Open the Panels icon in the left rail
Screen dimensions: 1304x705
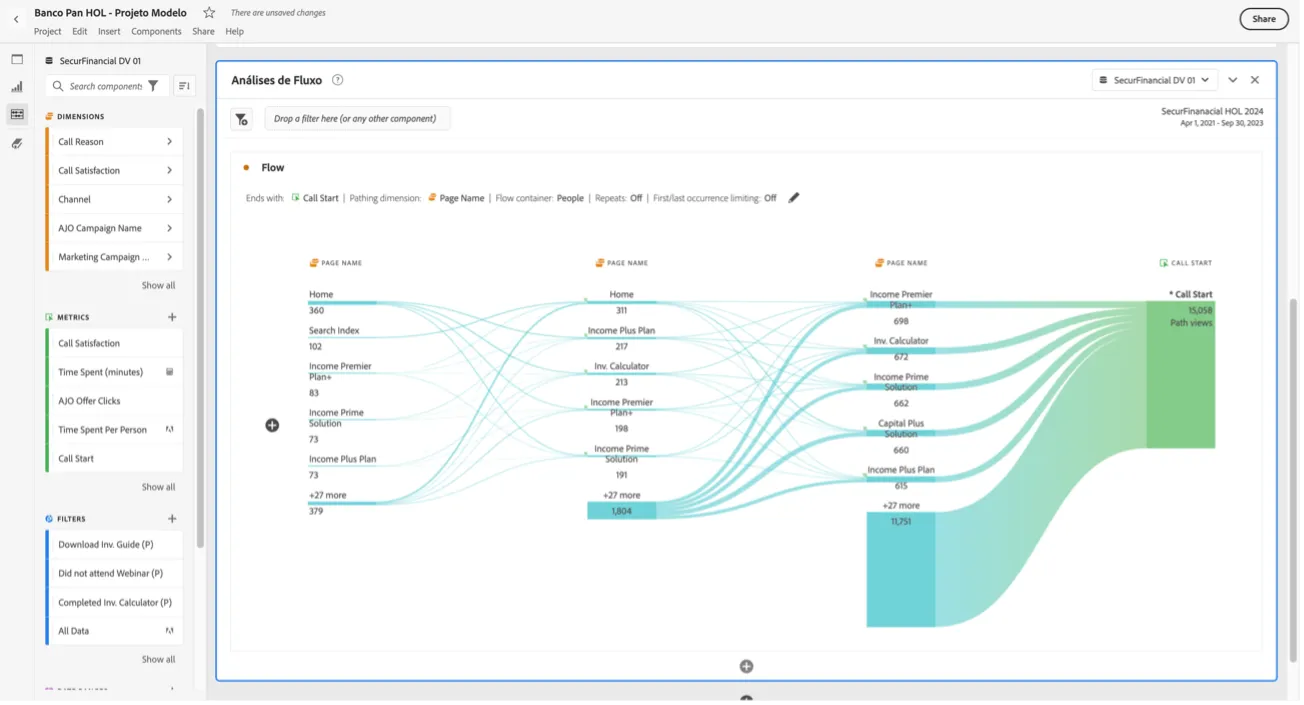pos(17,60)
